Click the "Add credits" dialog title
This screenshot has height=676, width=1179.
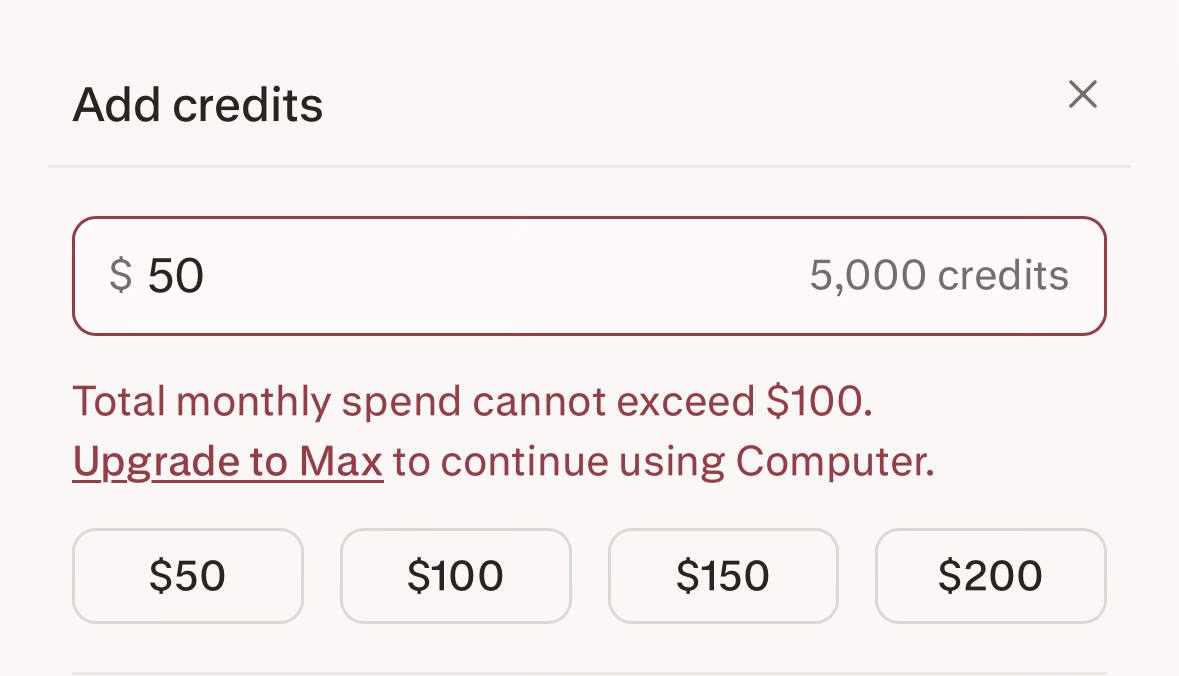[x=198, y=105]
